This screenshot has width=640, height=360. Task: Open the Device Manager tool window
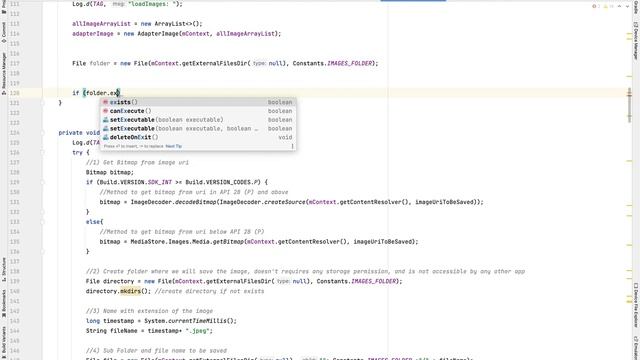[636, 41]
